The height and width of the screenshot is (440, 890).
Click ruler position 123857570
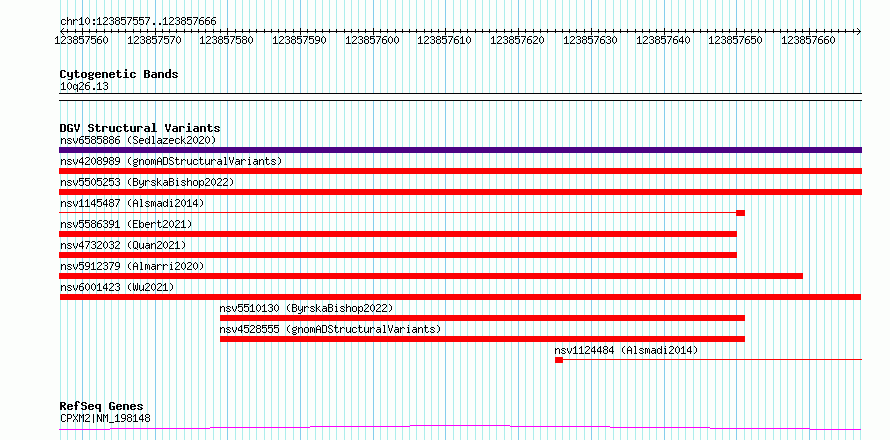154,40
